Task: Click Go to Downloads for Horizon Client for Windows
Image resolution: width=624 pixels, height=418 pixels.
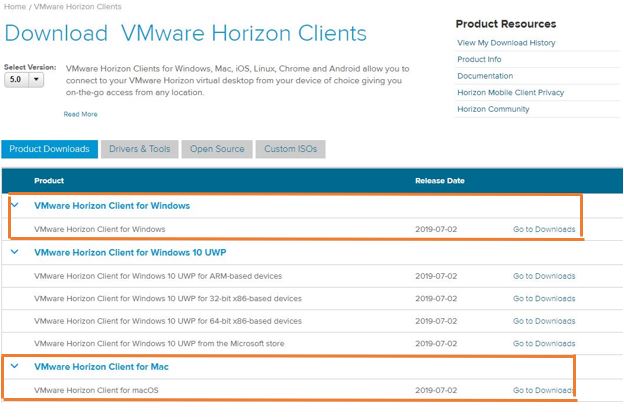Action: (544, 229)
